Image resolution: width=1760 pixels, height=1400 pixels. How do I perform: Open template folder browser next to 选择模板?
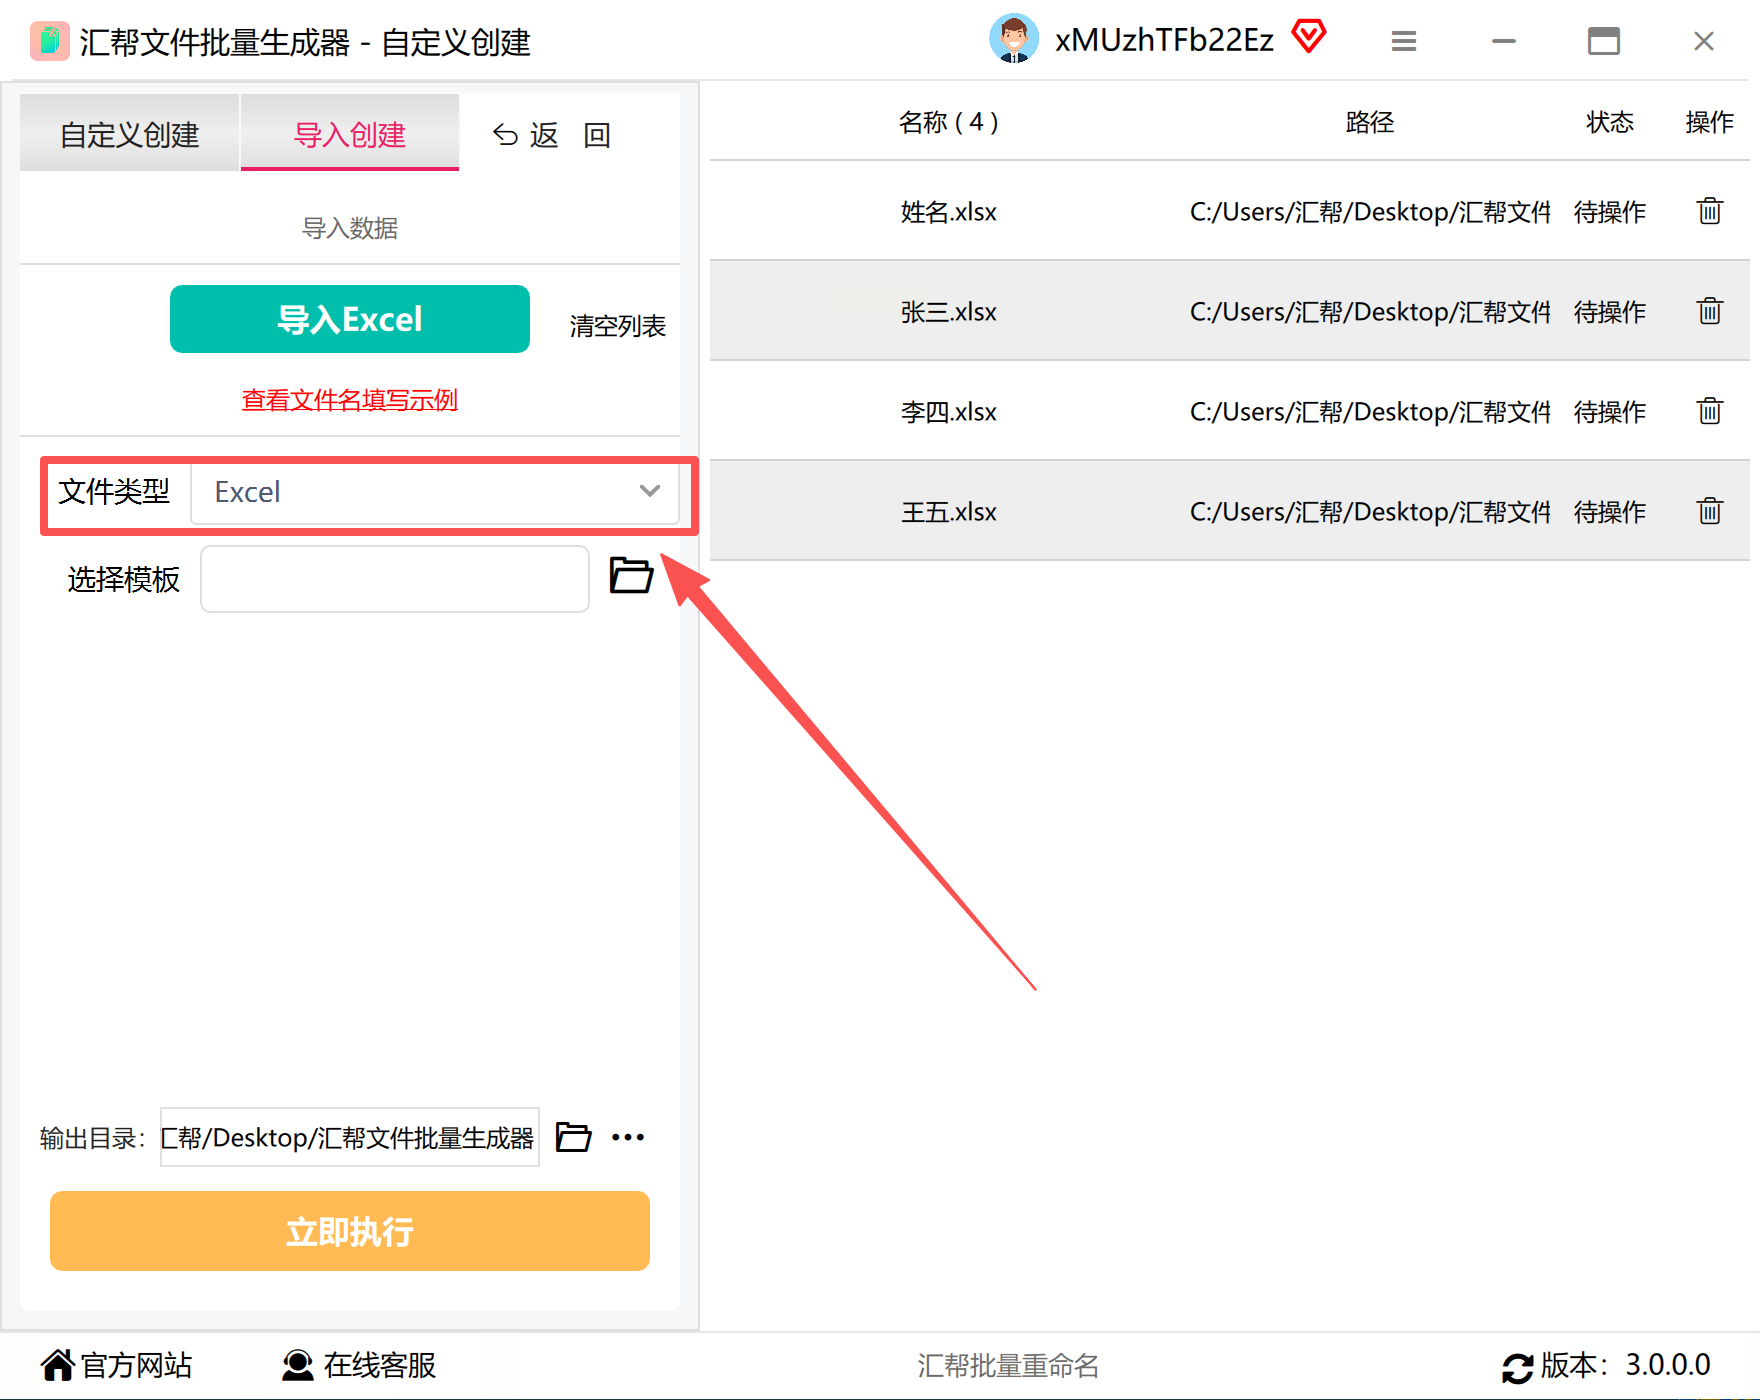(631, 575)
